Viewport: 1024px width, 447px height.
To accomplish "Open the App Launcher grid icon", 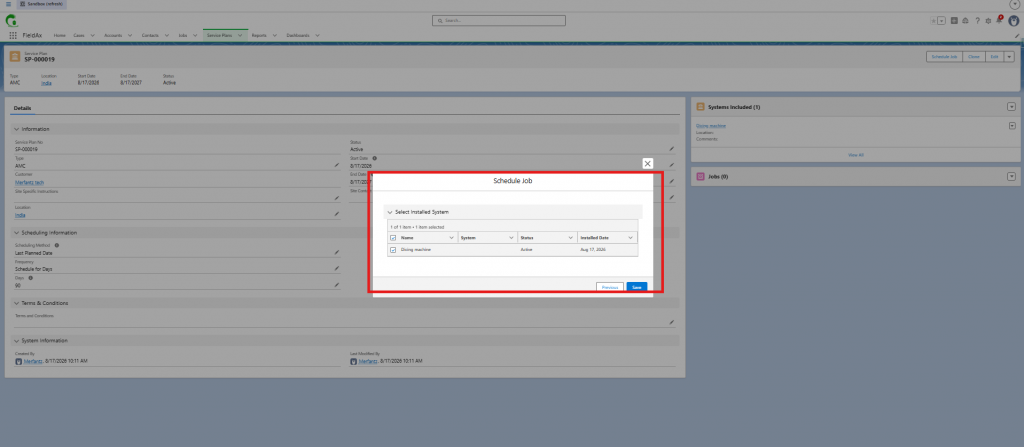I will (13, 35).
